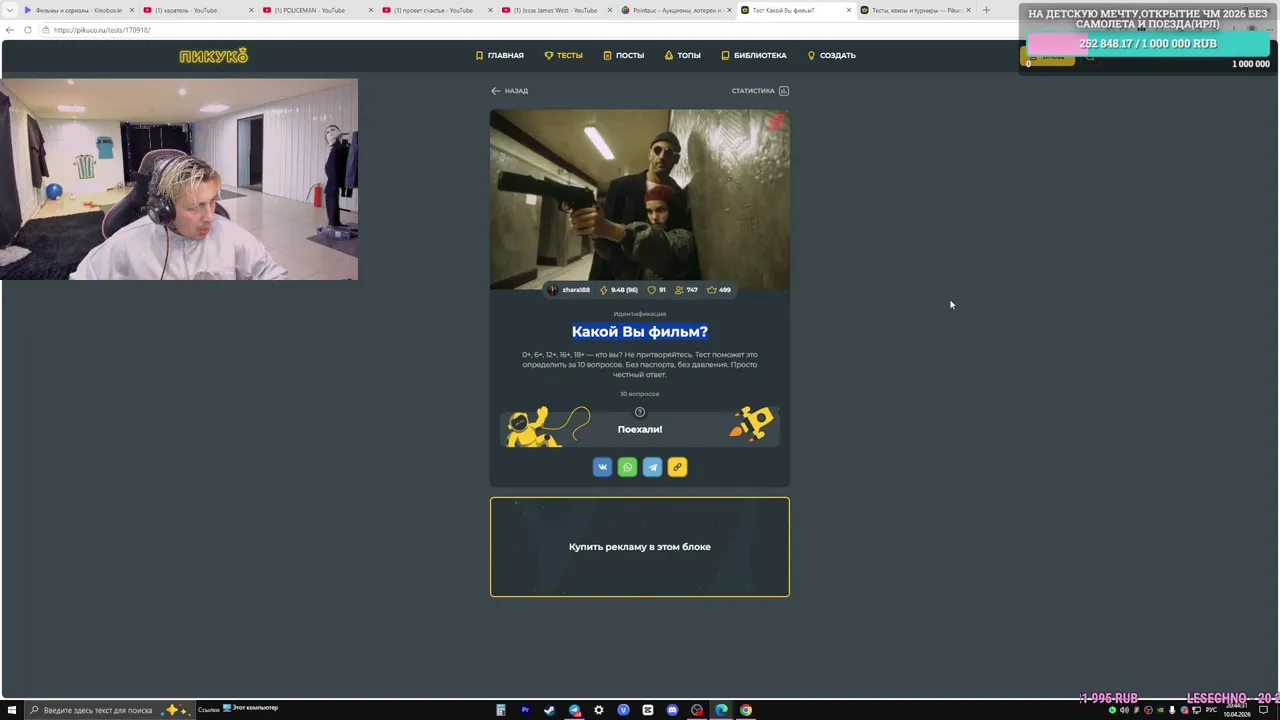Viewport: 1280px width, 720px height.
Task: Open the Статистика view
Action: pyautogui.click(x=760, y=91)
